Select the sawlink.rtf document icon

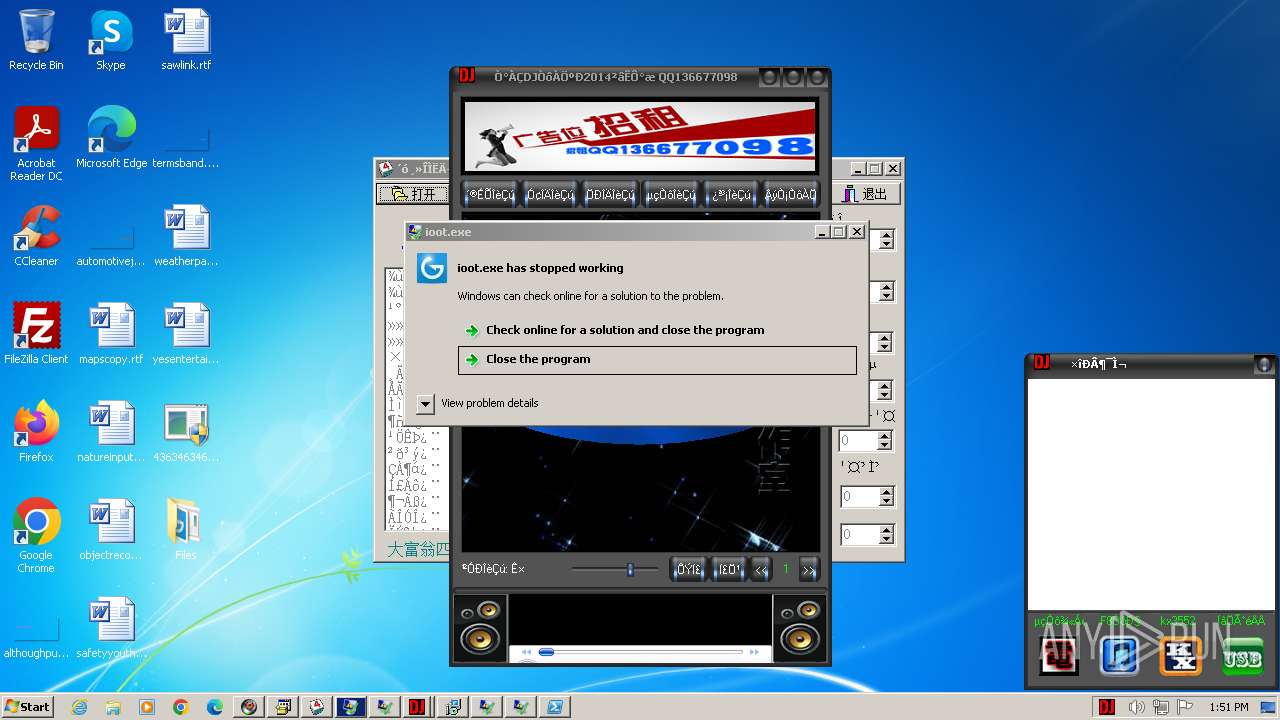pos(186,41)
